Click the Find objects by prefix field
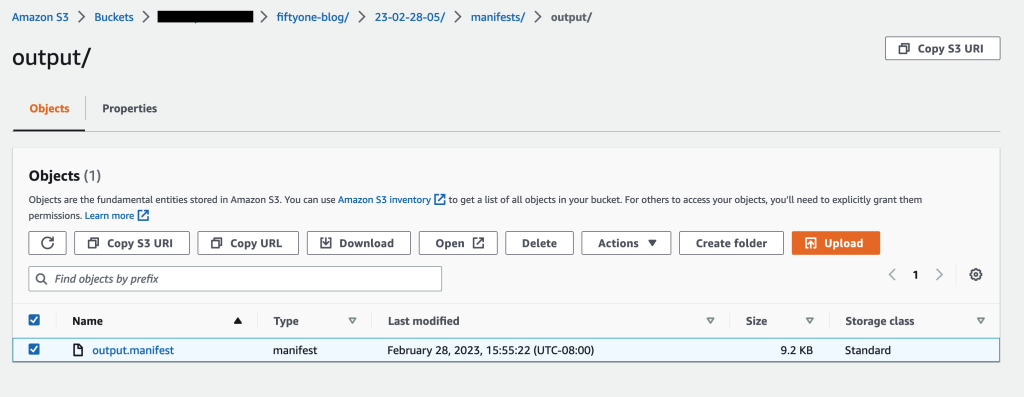Viewport: 1024px width, 397px height. pyautogui.click(x=235, y=279)
